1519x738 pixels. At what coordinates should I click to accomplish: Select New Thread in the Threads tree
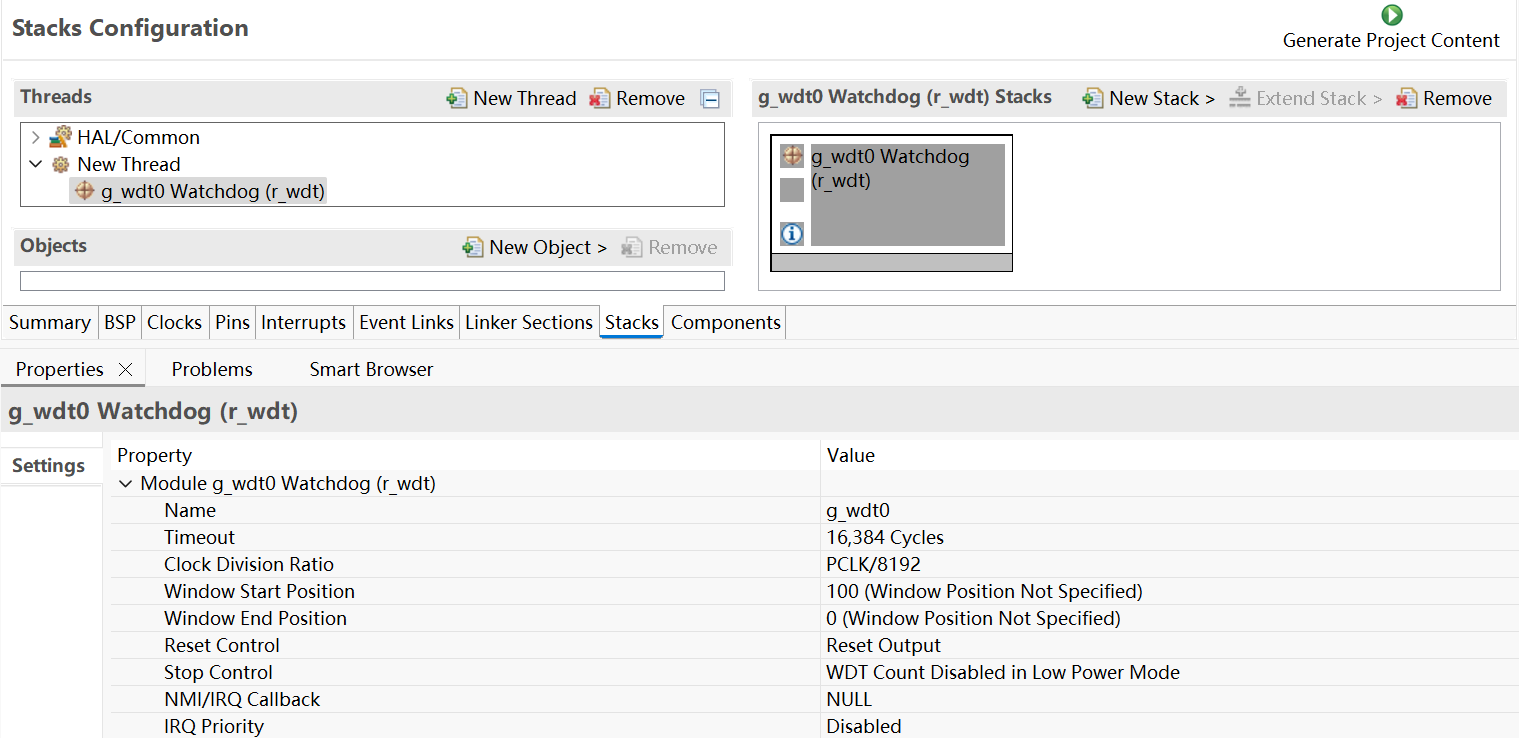(129, 164)
